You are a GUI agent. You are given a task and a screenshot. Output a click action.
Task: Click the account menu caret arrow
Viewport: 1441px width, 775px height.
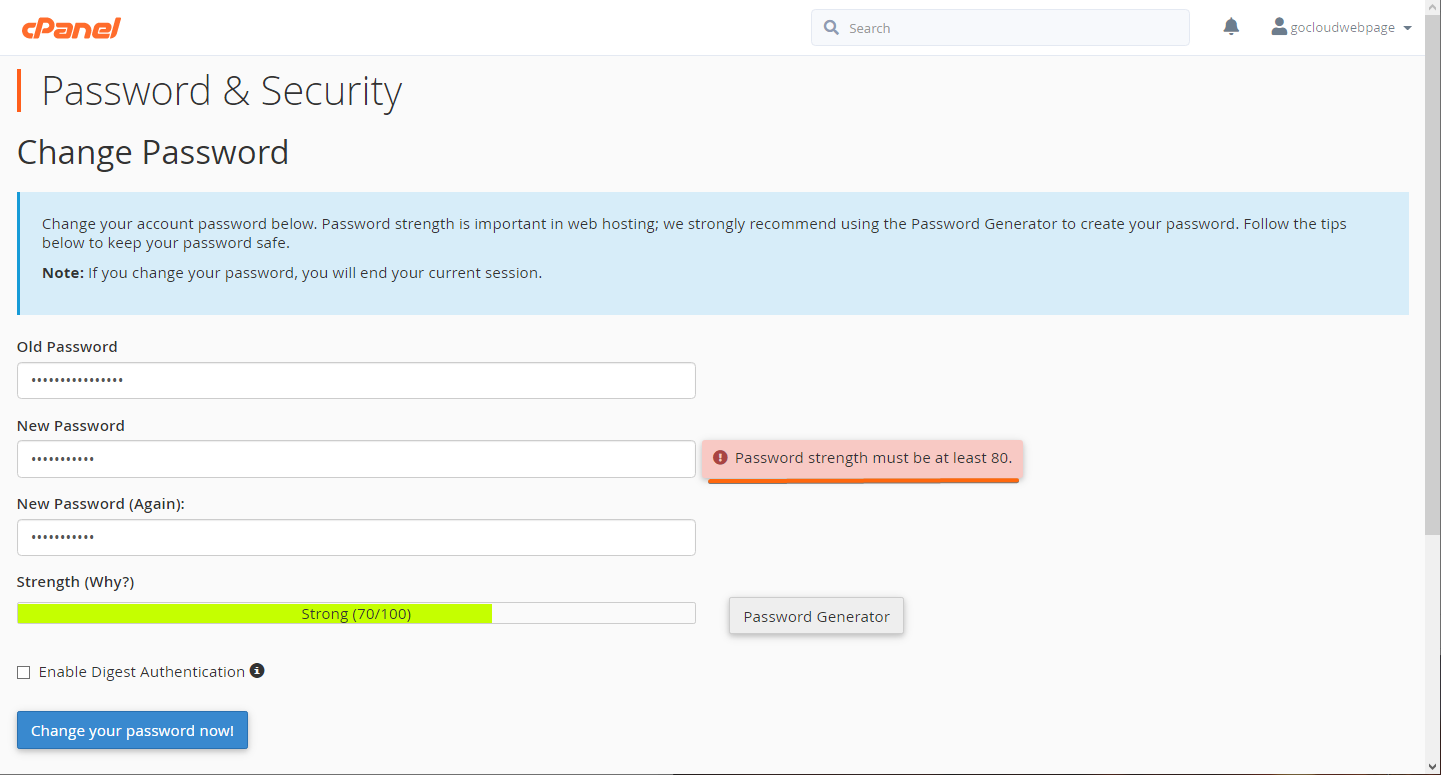pyautogui.click(x=1408, y=28)
